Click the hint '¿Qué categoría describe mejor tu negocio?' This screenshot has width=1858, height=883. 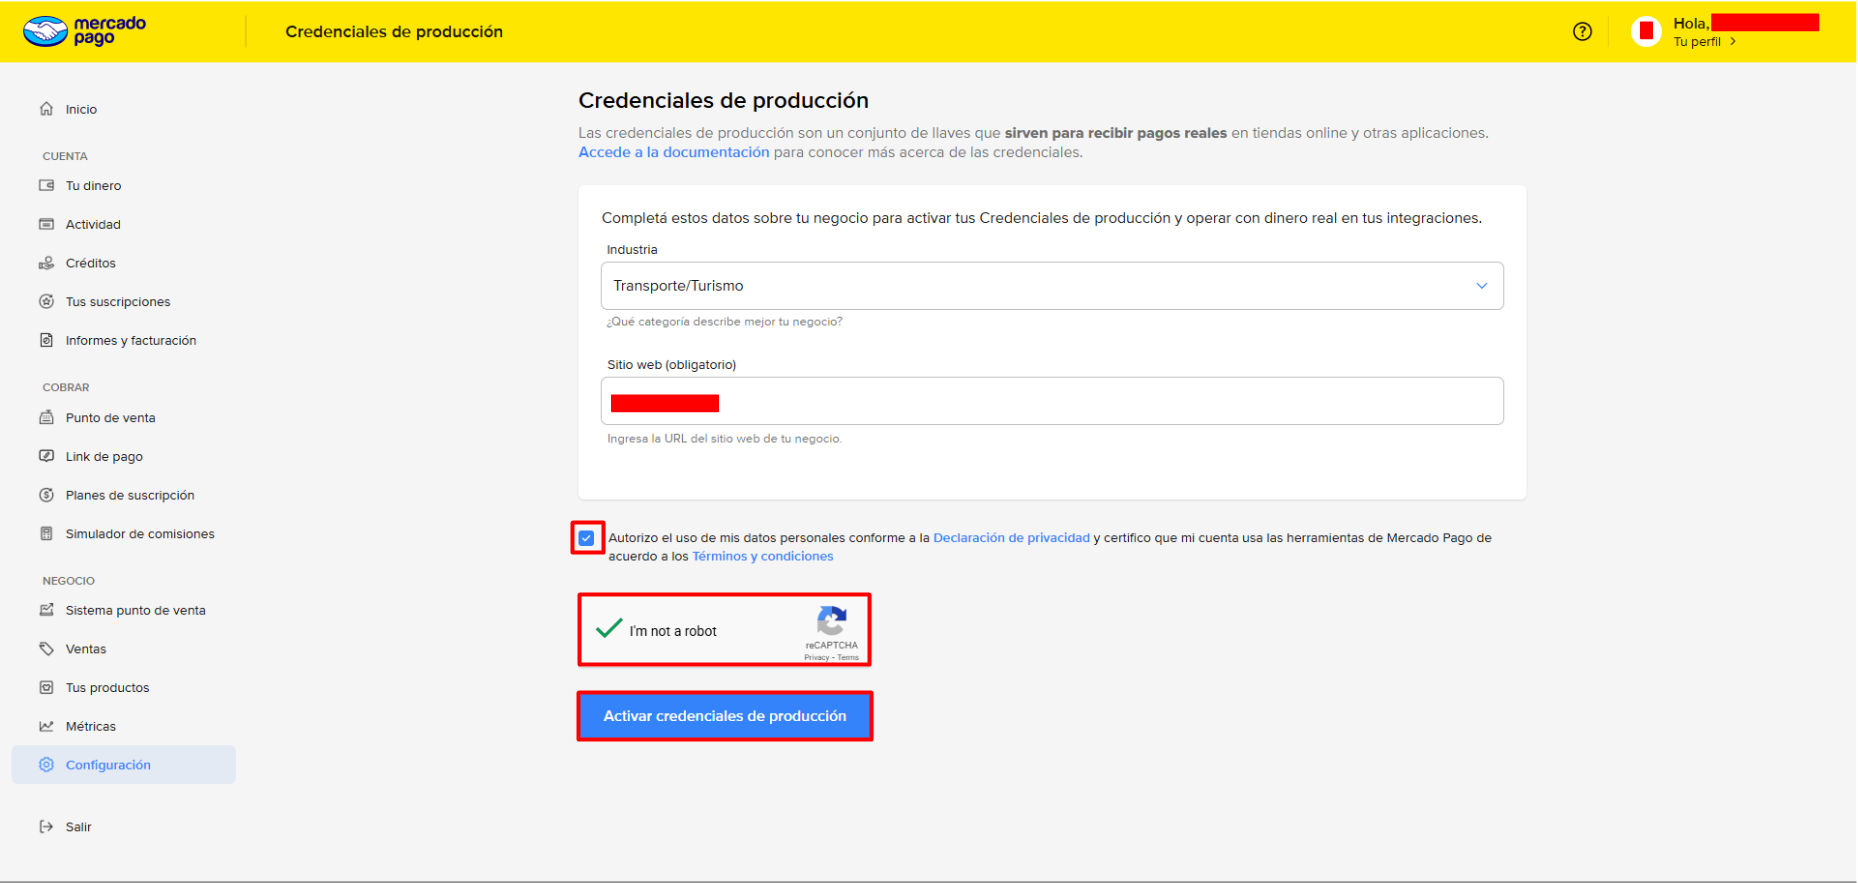725,322
